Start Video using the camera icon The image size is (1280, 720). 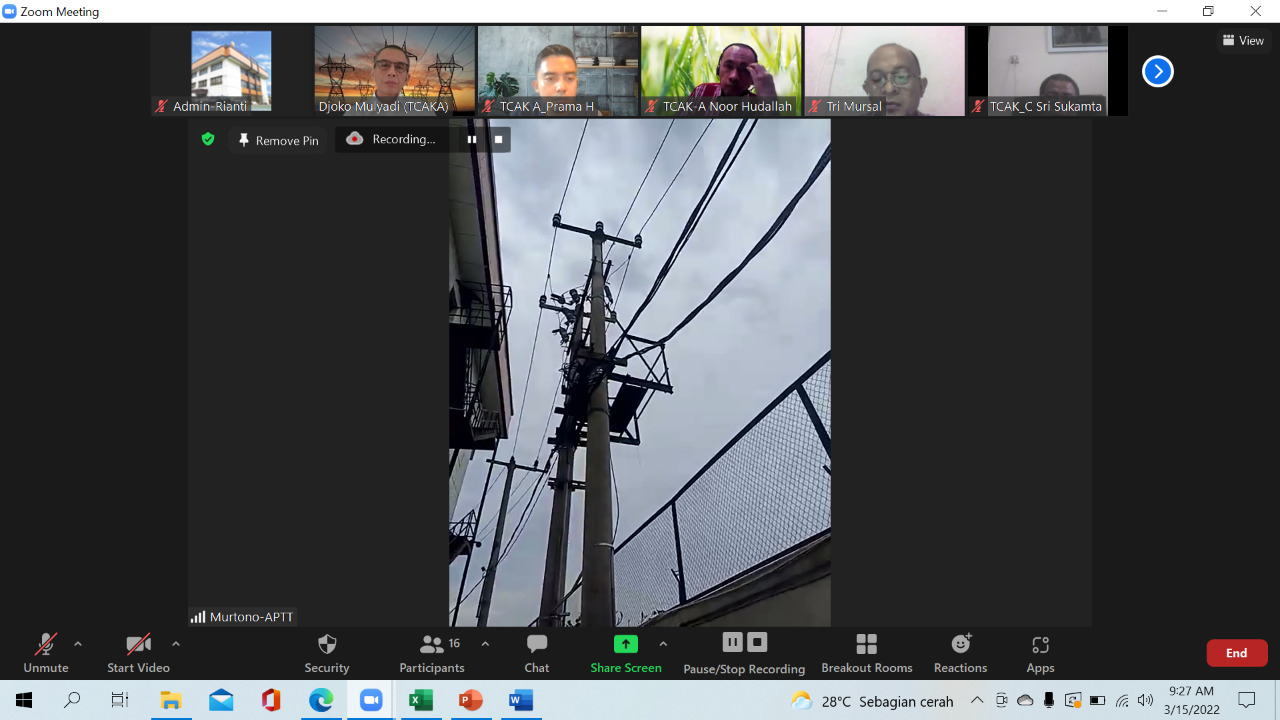[138, 654]
